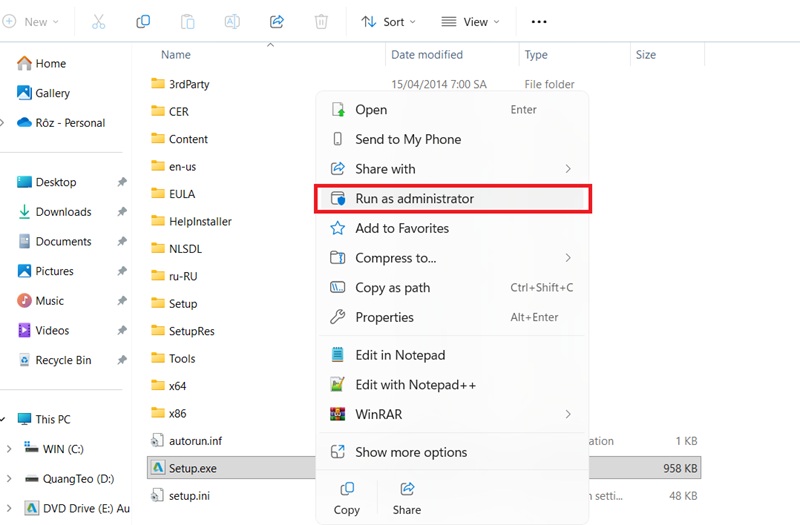Sort by Size column header
This screenshot has width=800, height=525.
pyautogui.click(x=646, y=55)
